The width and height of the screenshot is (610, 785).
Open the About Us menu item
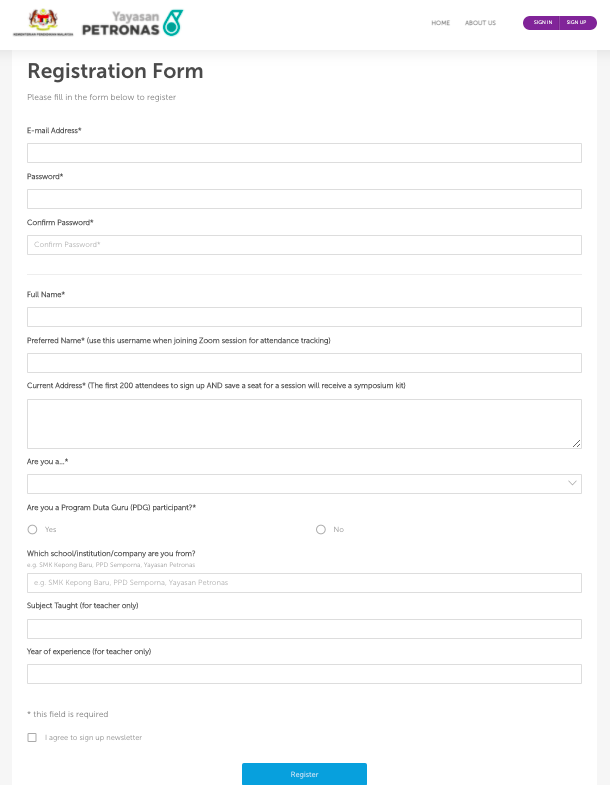click(x=480, y=23)
